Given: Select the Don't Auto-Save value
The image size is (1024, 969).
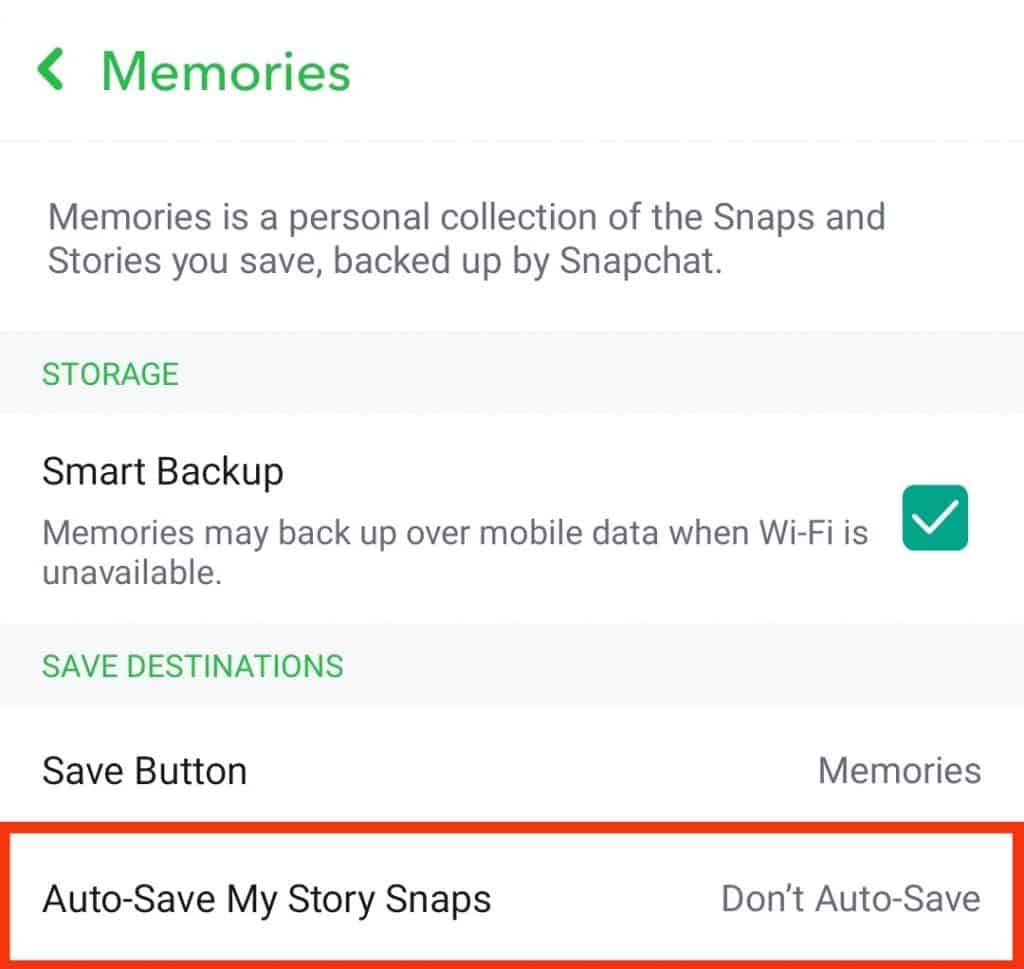Looking at the screenshot, I should tap(849, 898).
